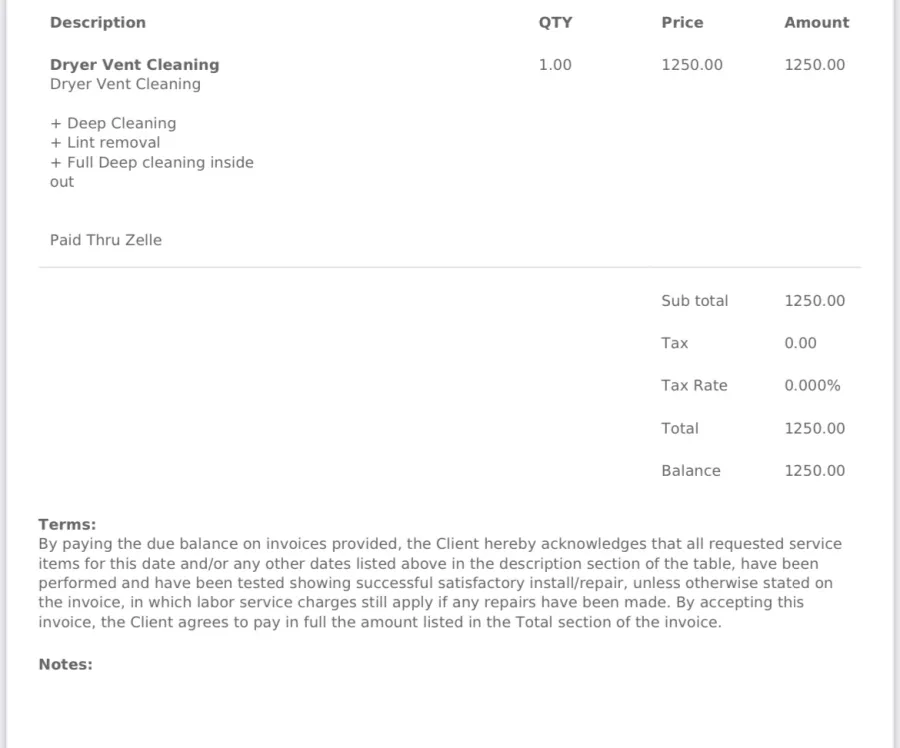
Task: Click the terms paragraph text
Action: 440,583
